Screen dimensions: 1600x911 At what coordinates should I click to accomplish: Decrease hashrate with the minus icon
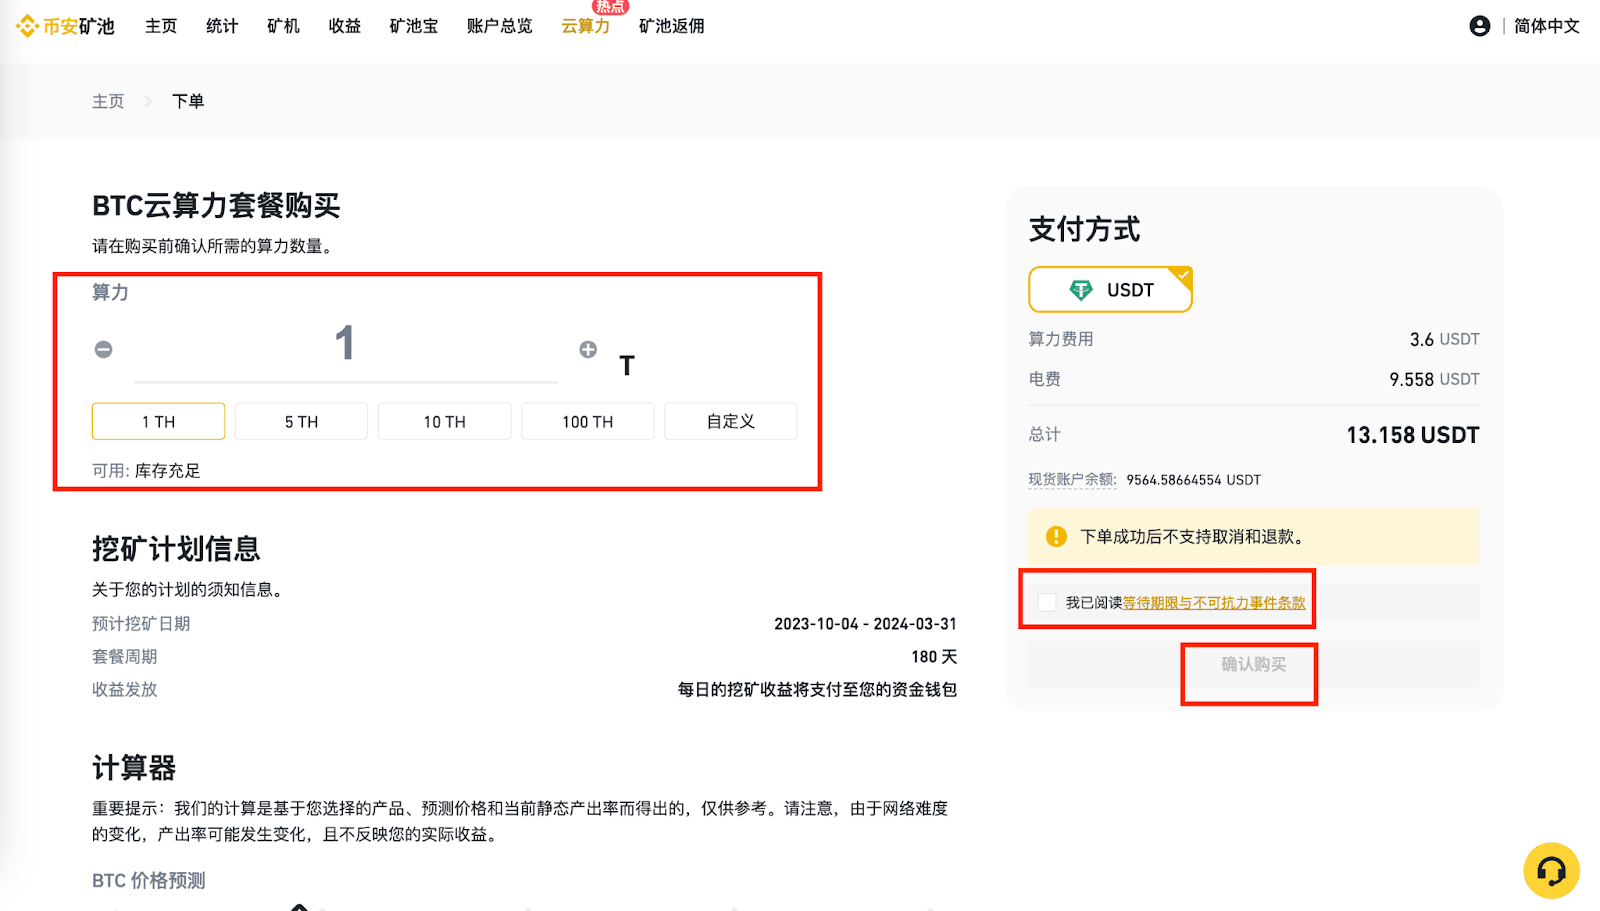103,349
